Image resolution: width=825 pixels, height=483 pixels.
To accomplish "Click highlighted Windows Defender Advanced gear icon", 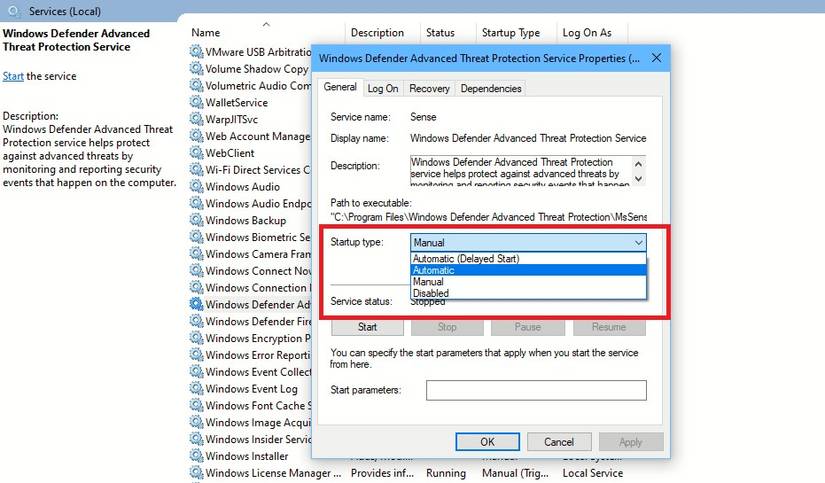I will [196, 304].
